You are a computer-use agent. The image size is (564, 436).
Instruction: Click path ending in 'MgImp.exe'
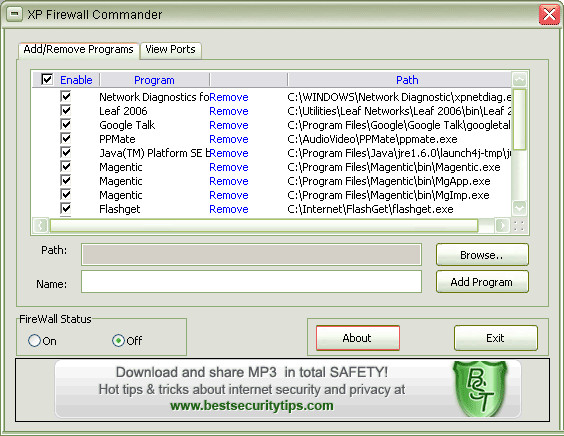pyautogui.click(x=388, y=195)
